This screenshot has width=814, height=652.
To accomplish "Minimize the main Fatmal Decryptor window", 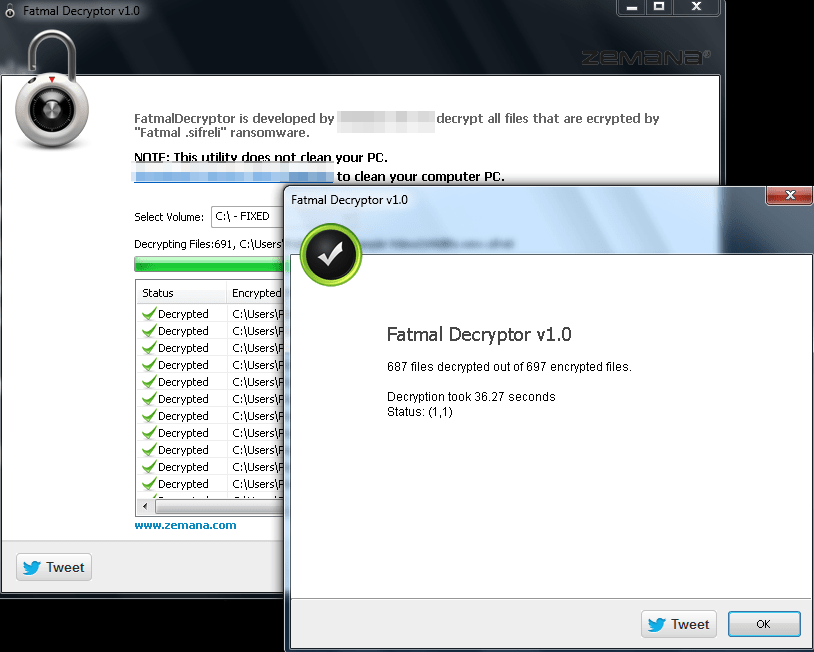I will (x=631, y=8).
